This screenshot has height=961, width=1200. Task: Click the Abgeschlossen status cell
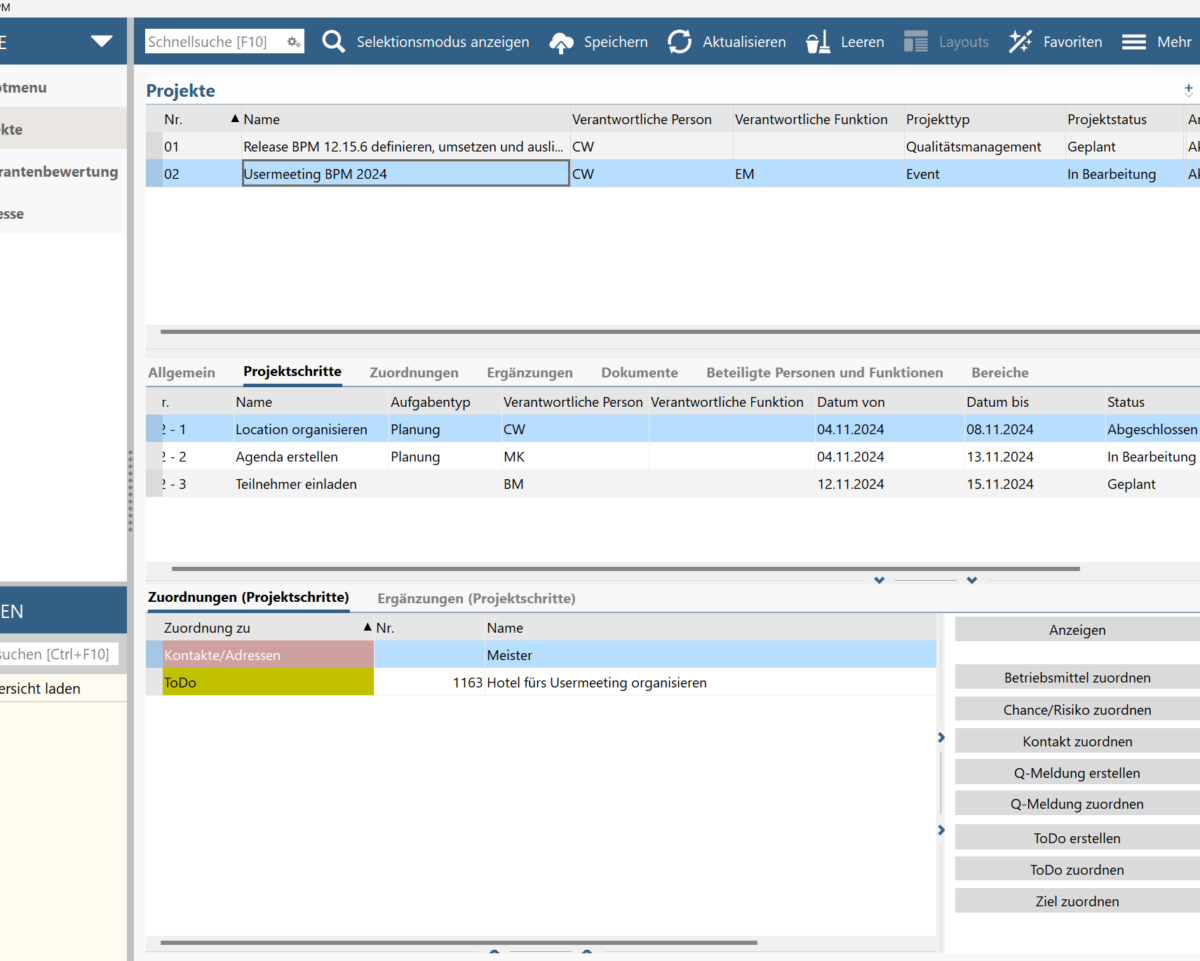click(x=1152, y=429)
